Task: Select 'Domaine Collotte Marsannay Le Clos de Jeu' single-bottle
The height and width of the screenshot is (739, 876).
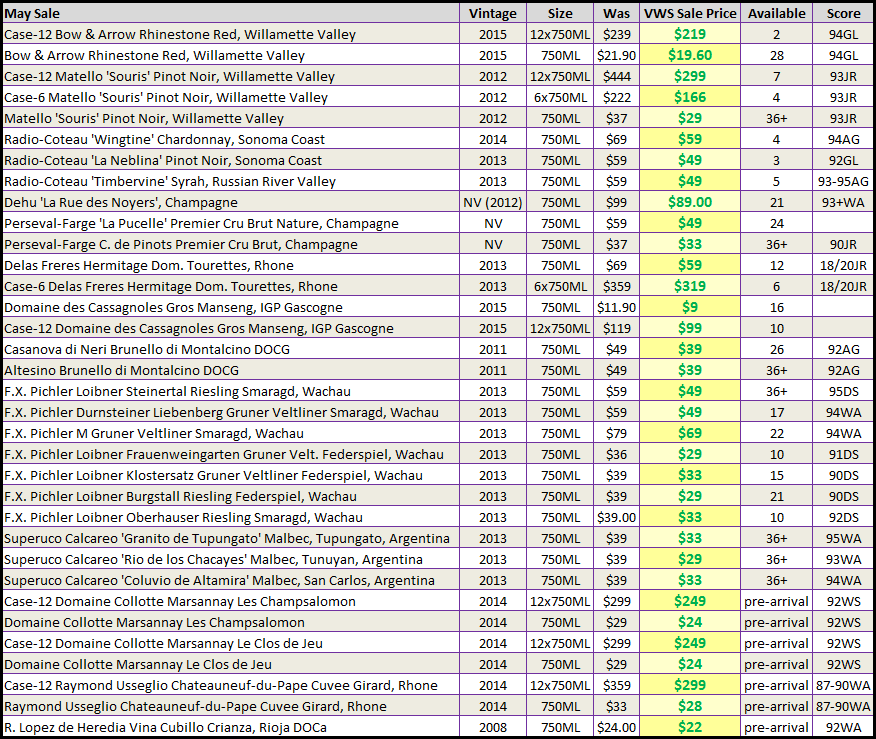Action: click(231, 665)
